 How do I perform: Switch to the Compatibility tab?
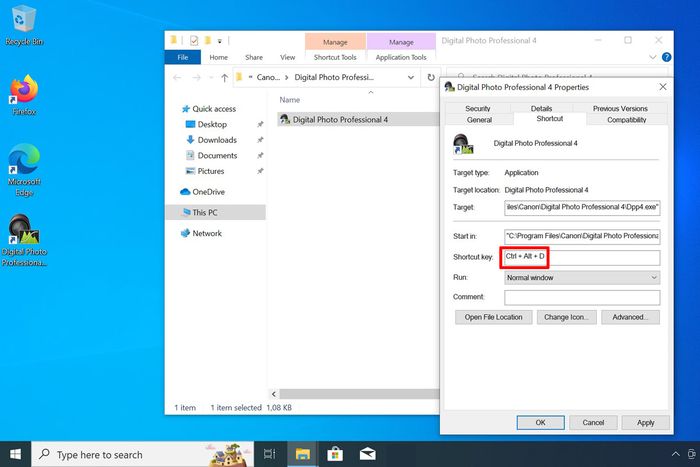626,119
